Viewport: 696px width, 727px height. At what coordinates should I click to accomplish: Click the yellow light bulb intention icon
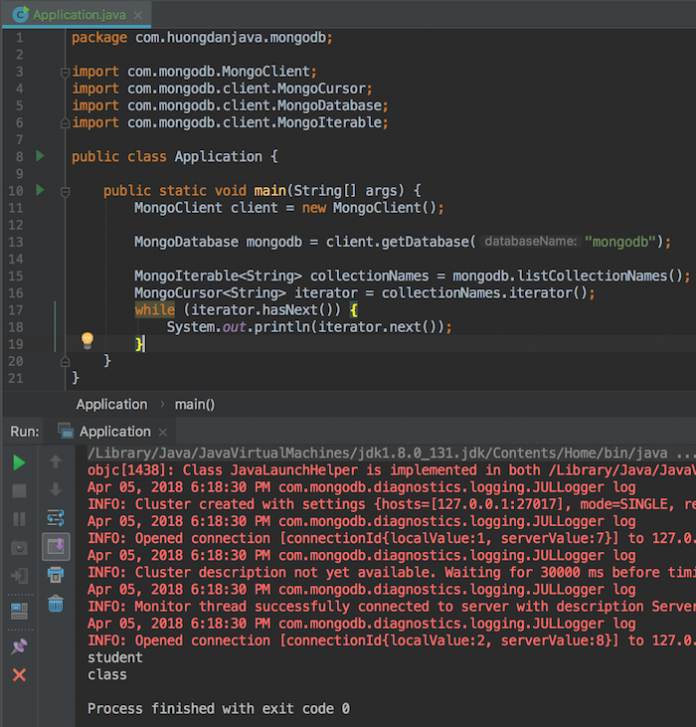click(87, 340)
